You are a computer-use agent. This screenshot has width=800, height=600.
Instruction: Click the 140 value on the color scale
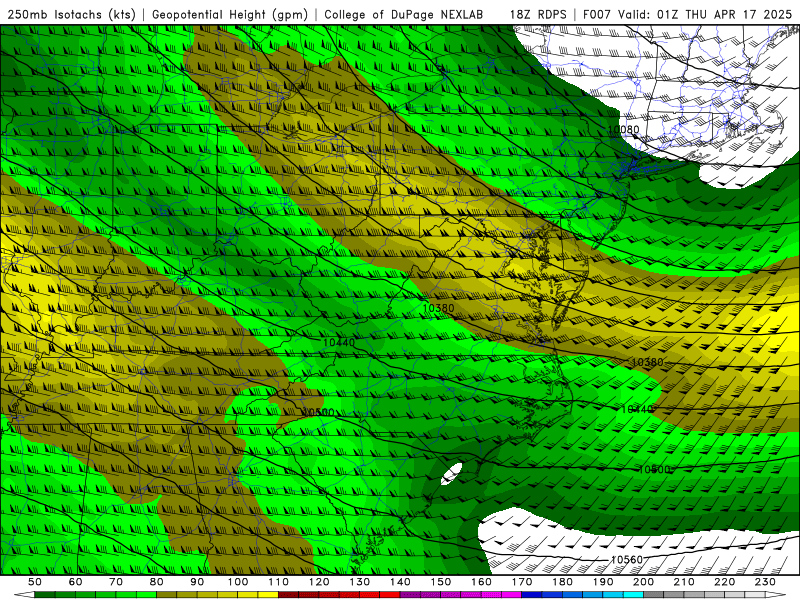[401, 582]
